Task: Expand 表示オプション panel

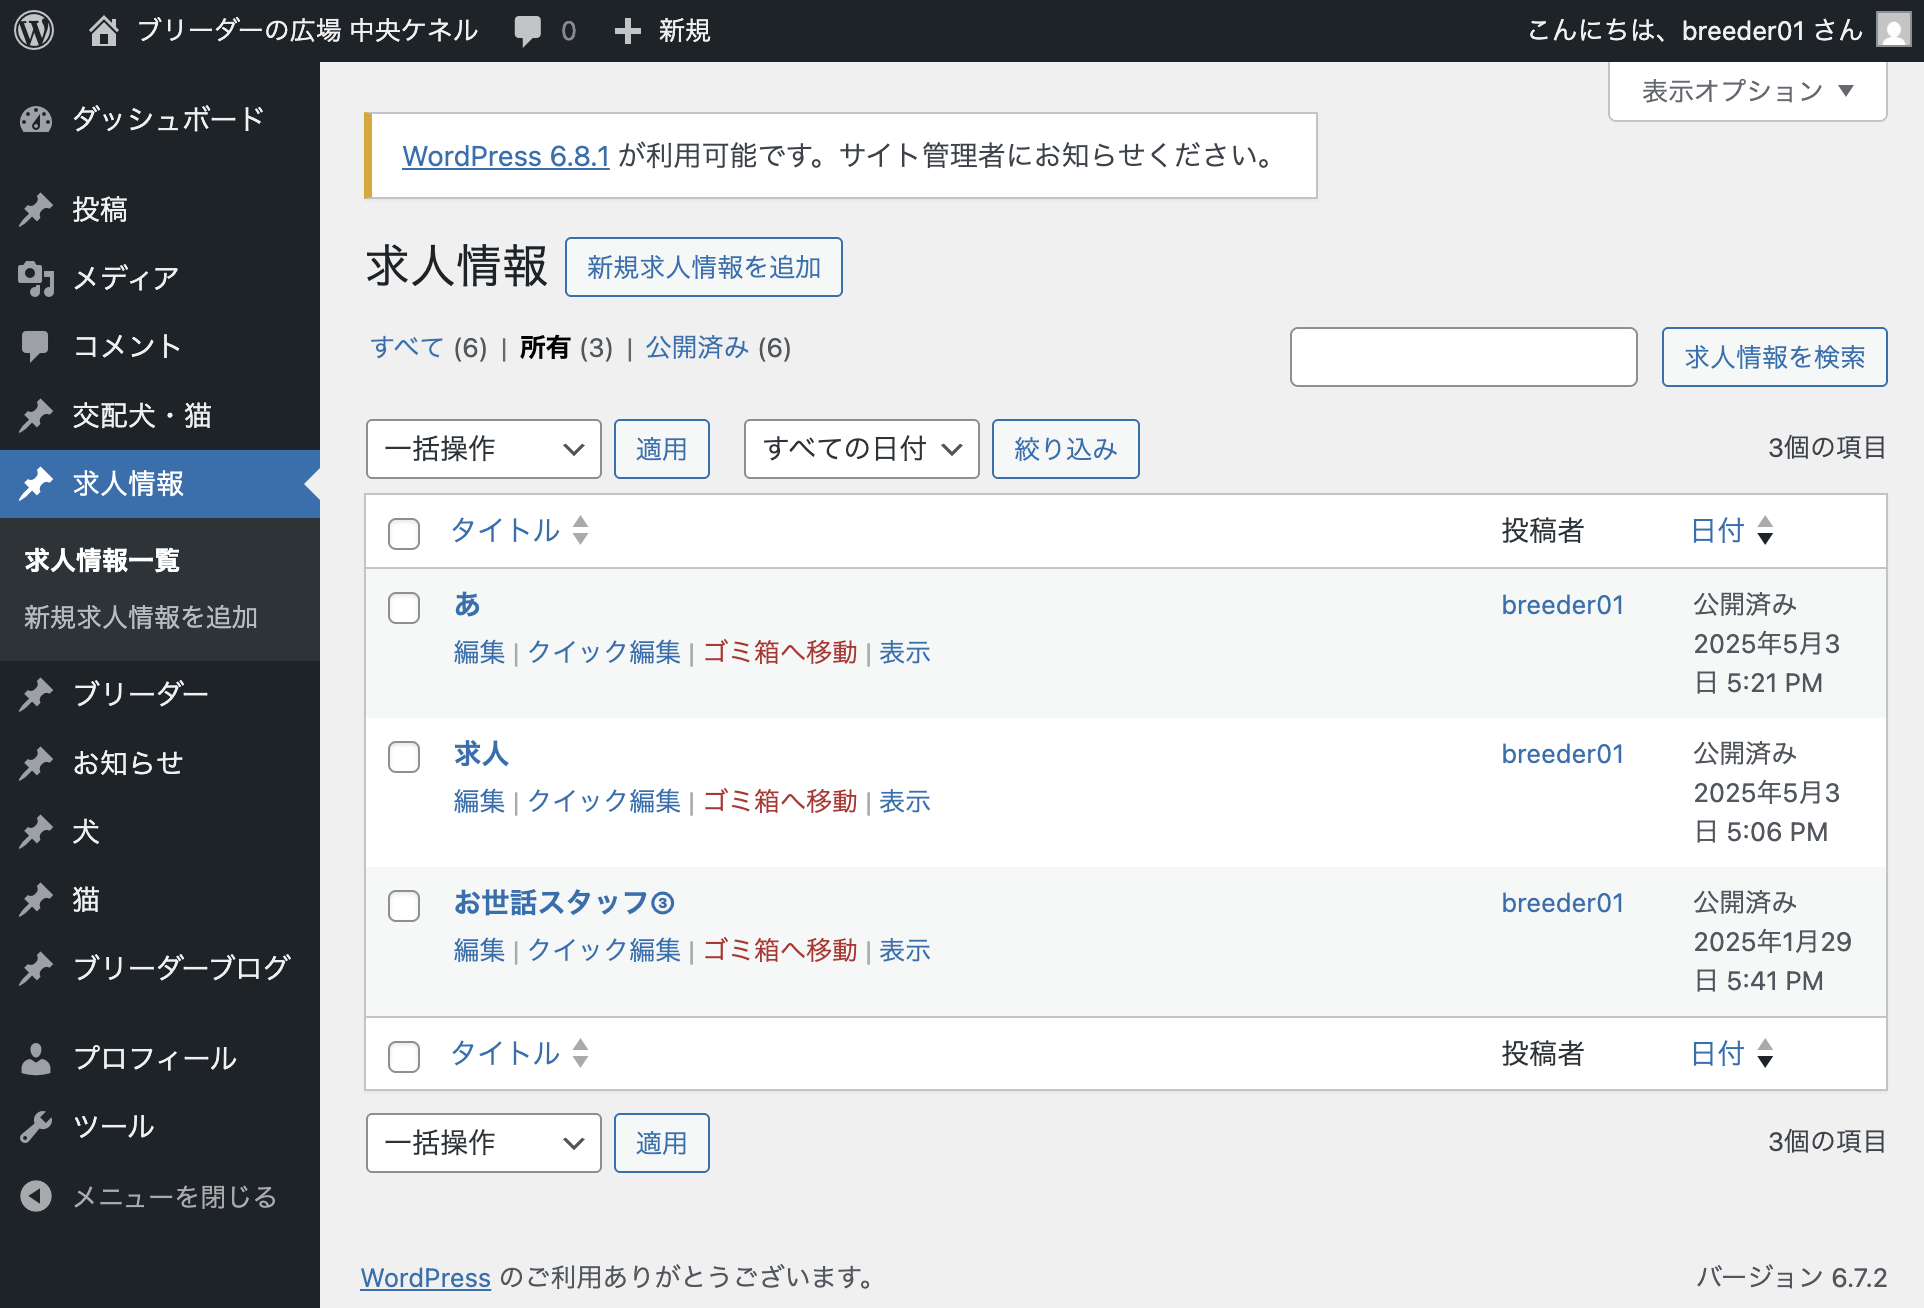Action: click(1748, 91)
